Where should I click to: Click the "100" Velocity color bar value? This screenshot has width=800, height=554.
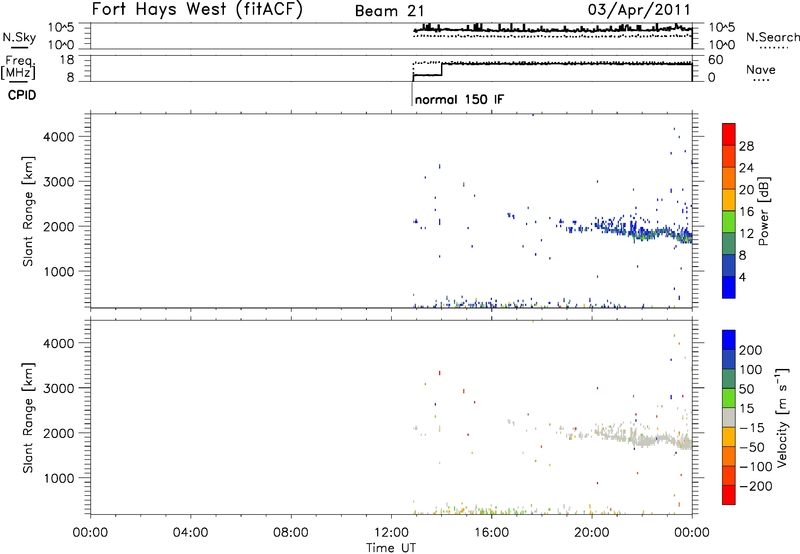pyautogui.click(x=751, y=370)
